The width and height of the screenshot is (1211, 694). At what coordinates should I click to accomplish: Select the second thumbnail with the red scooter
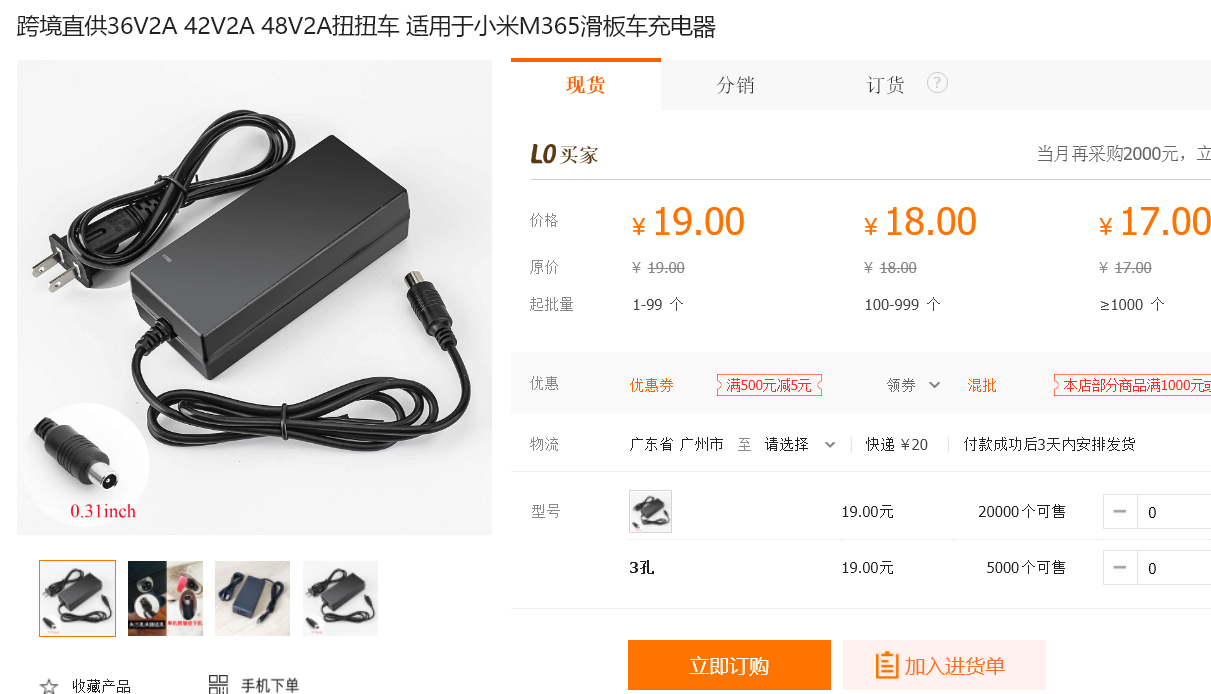pyautogui.click(x=165, y=598)
